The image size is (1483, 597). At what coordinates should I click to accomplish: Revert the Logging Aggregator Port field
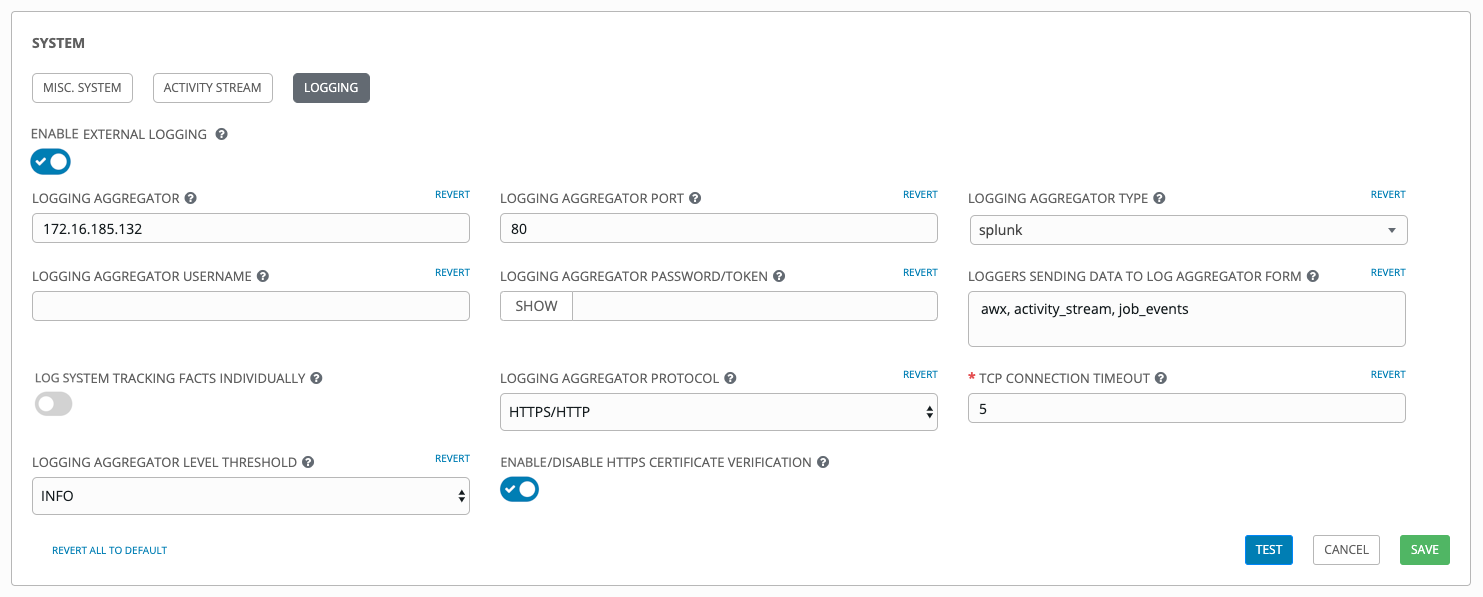pyautogui.click(x=920, y=195)
